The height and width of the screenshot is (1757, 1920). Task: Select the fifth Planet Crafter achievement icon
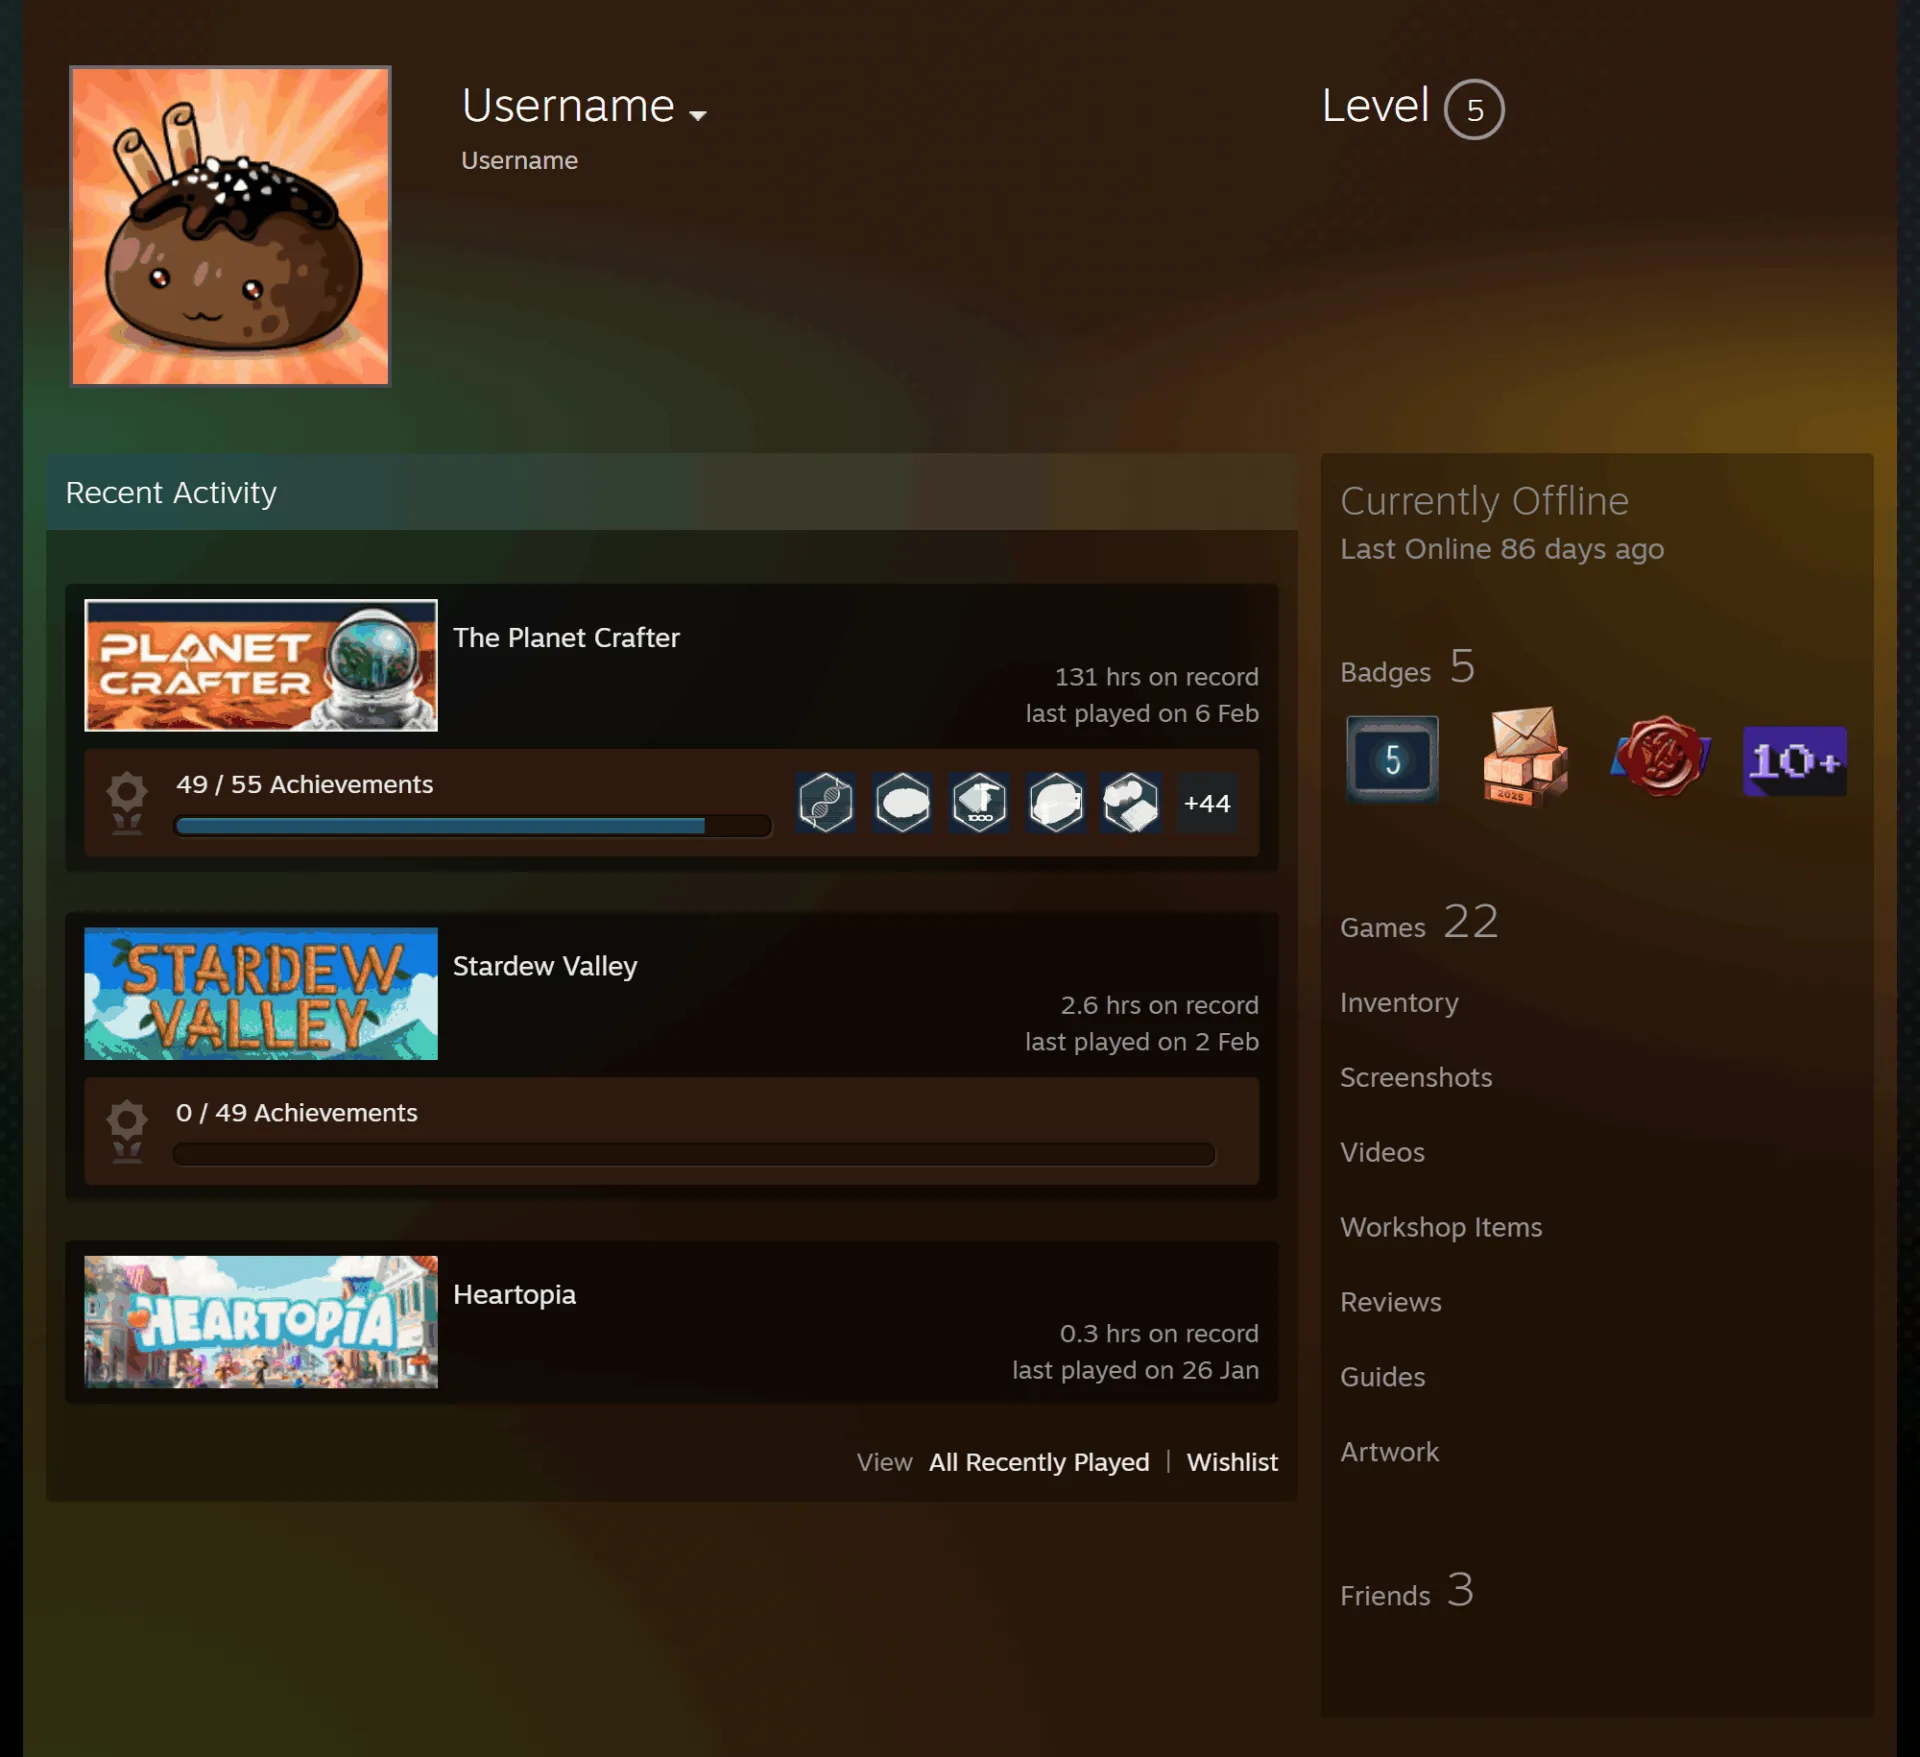tap(1131, 803)
